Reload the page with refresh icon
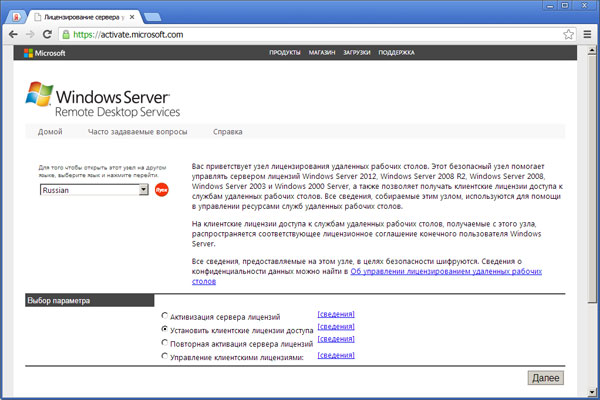The image size is (600, 400). 47,34
